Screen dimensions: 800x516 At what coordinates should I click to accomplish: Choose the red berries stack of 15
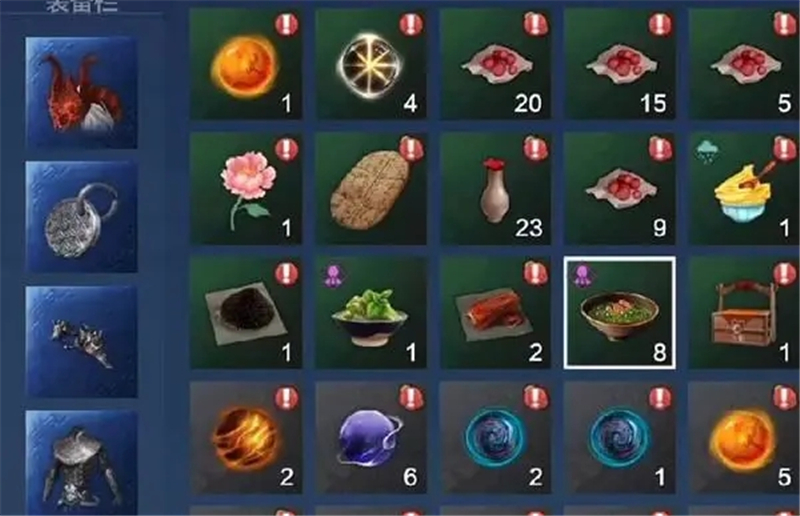pyautogui.click(x=620, y=64)
